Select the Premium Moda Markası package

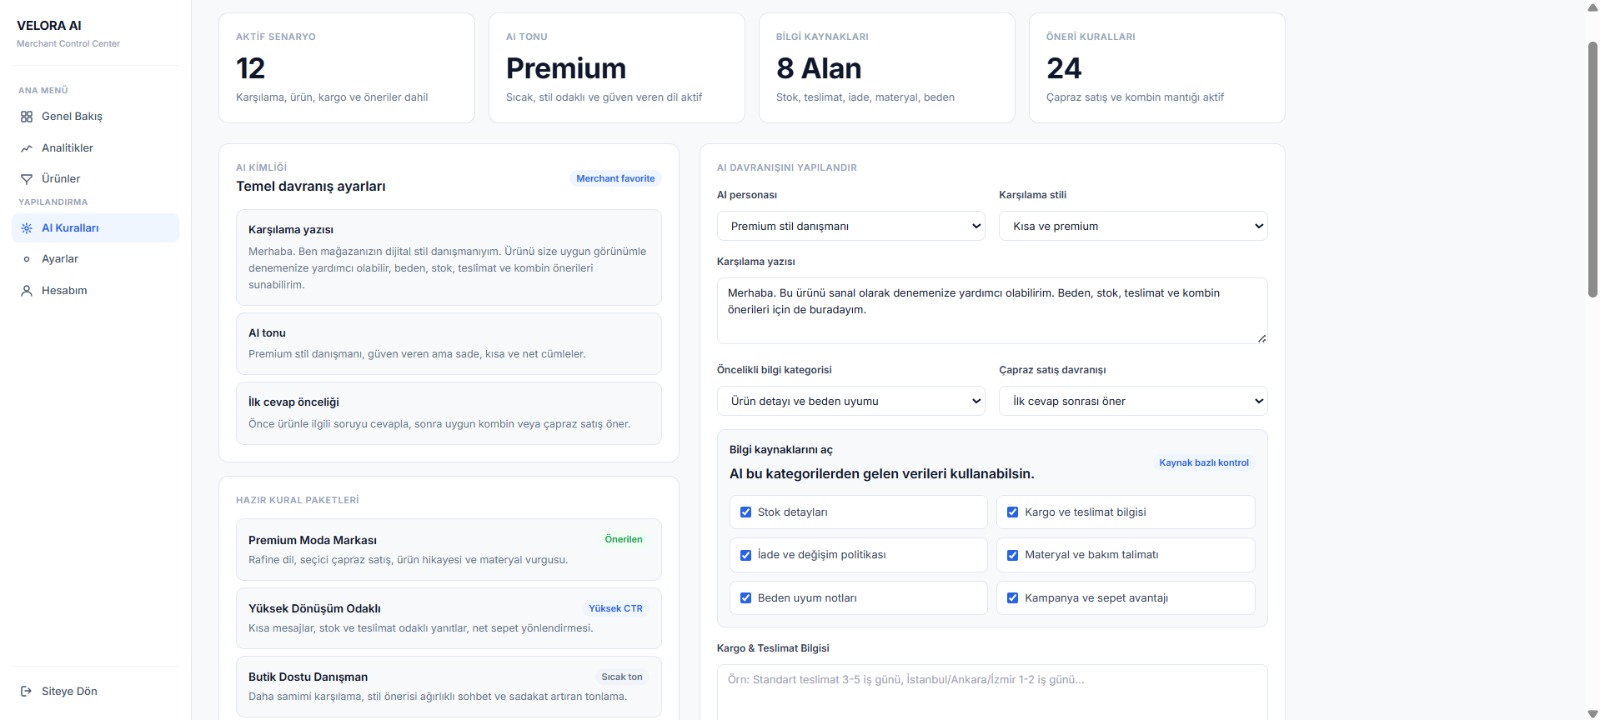coord(449,549)
